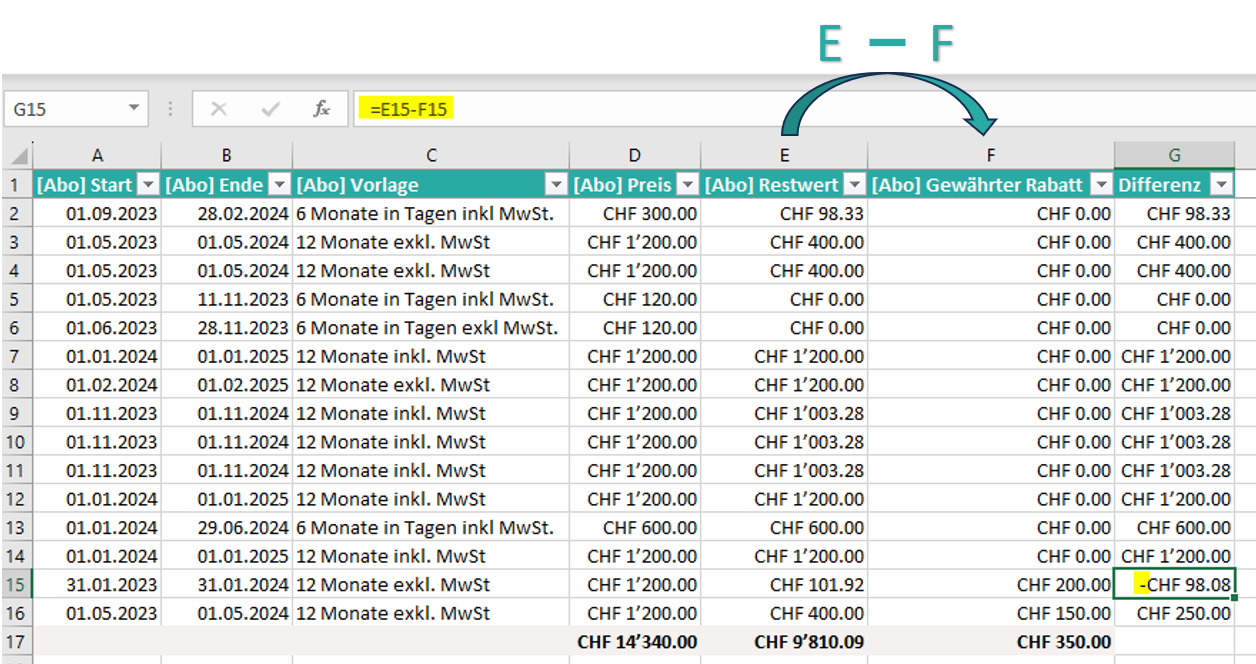Click the formula bar options dots handle
This screenshot has height=664, width=1256.
pyautogui.click(x=170, y=109)
